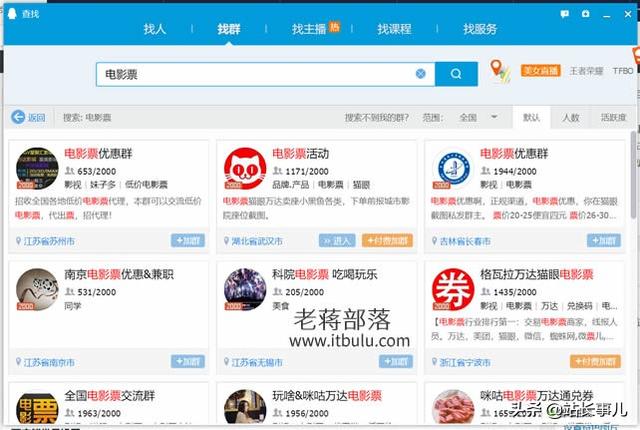This screenshot has width=640, height=430.
Task: Click the 王者荣耀 suggested keyword
Action: point(586,71)
